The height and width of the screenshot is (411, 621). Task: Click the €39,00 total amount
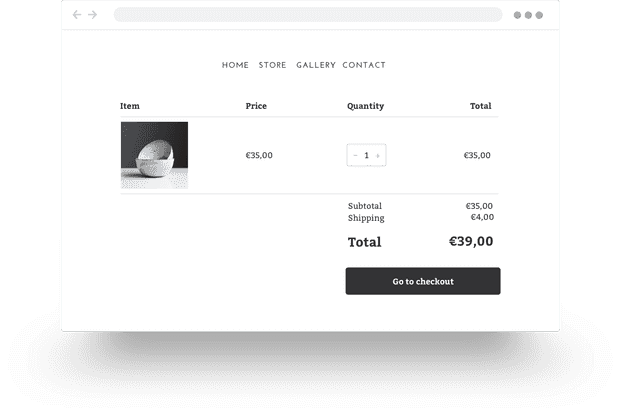[x=471, y=242]
